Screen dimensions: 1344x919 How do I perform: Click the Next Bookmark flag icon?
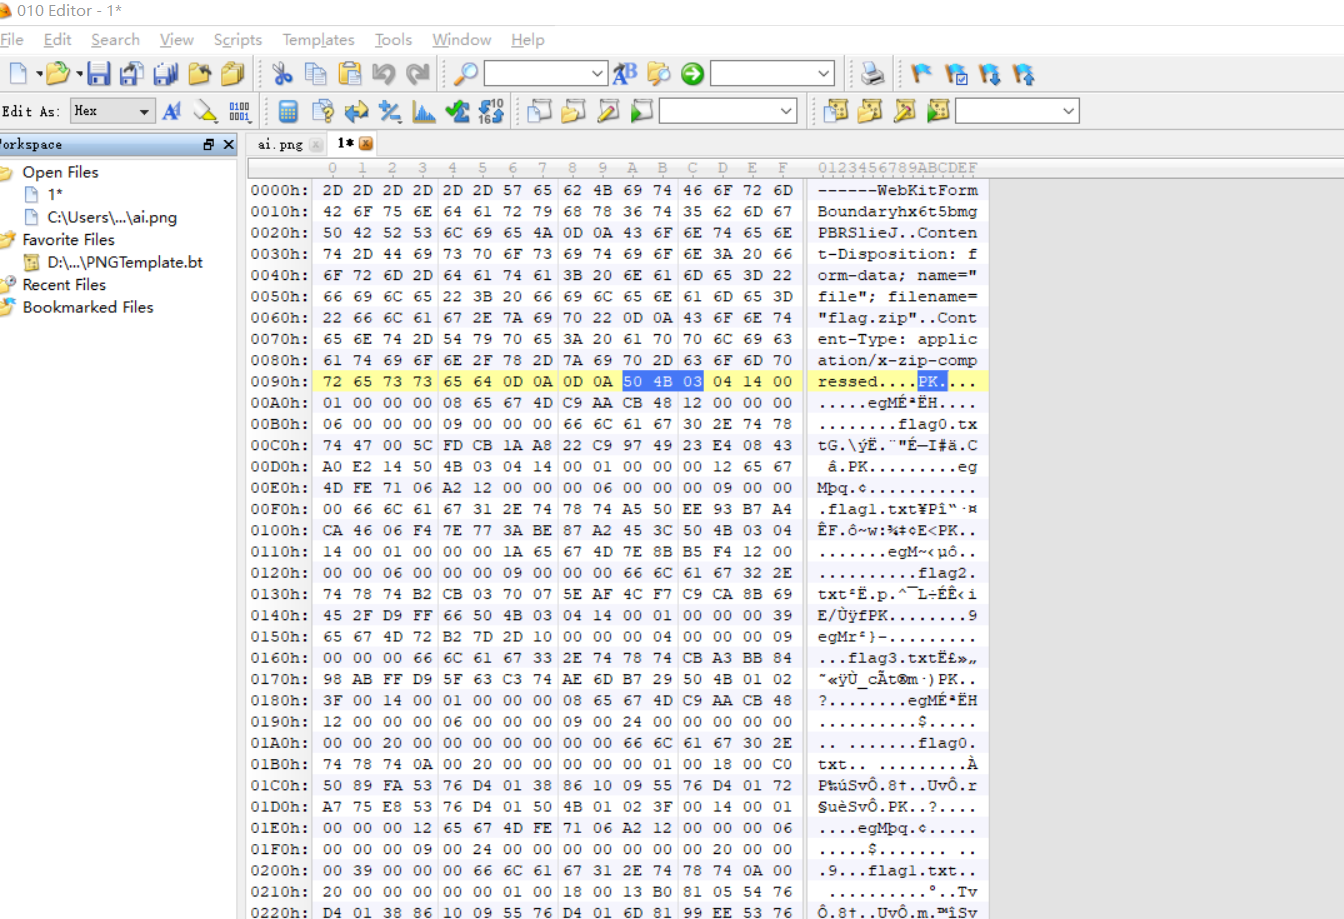990,73
